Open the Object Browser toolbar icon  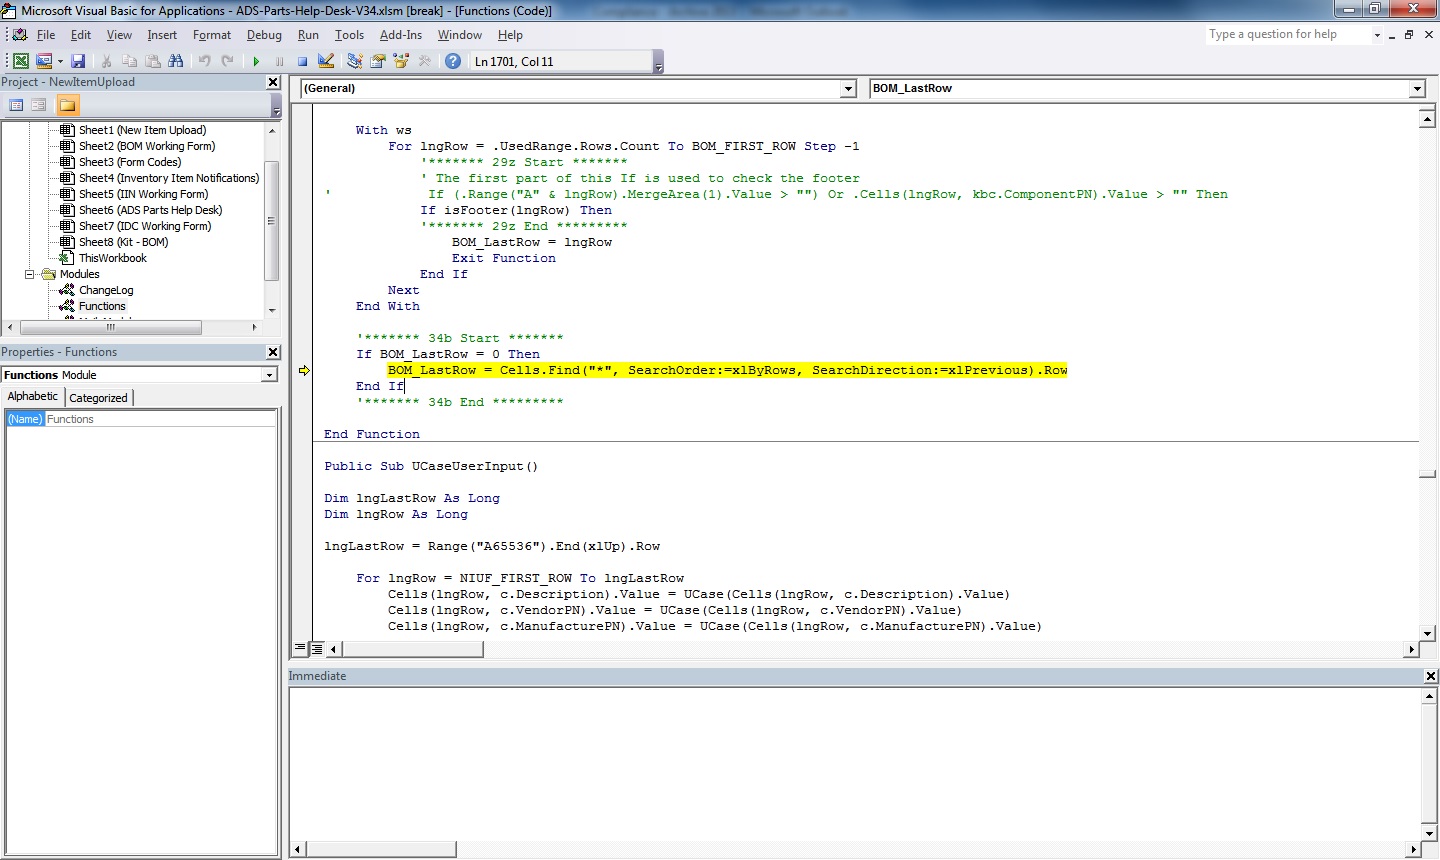tap(401, 61)
